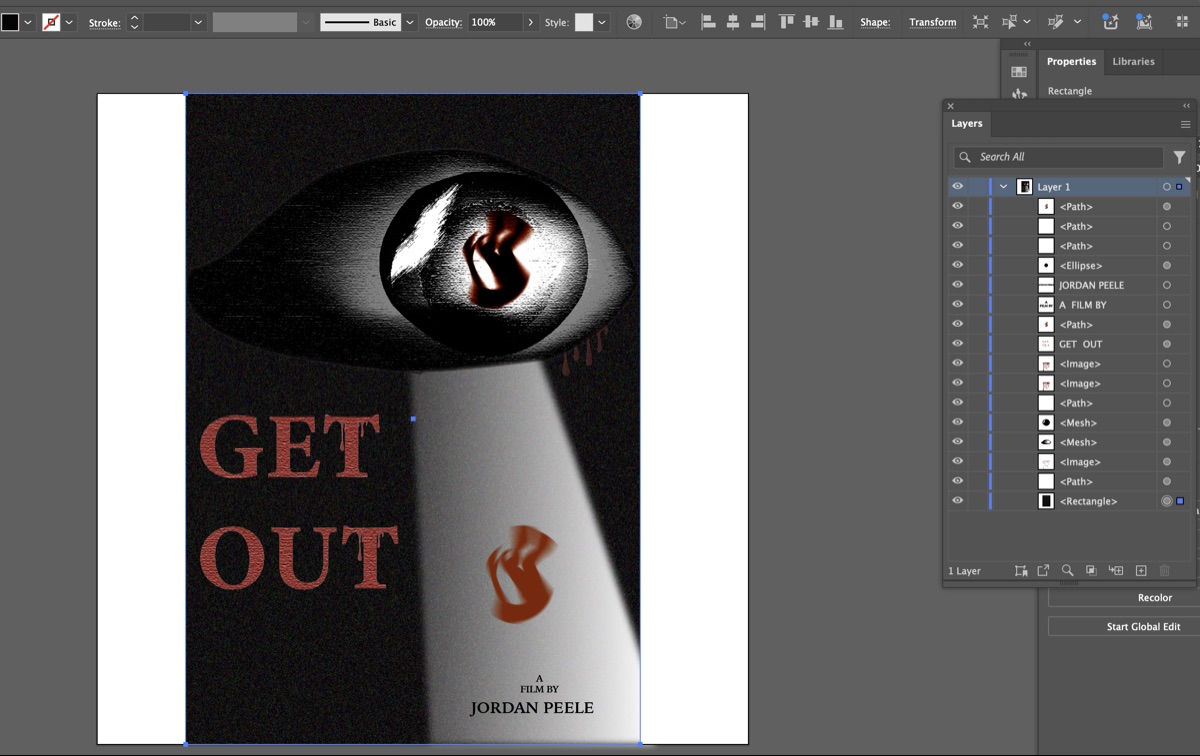This screenshot has width=1200, height=756.
Task: Open the Basic brush definition dropdown
Action: (410, 22)
